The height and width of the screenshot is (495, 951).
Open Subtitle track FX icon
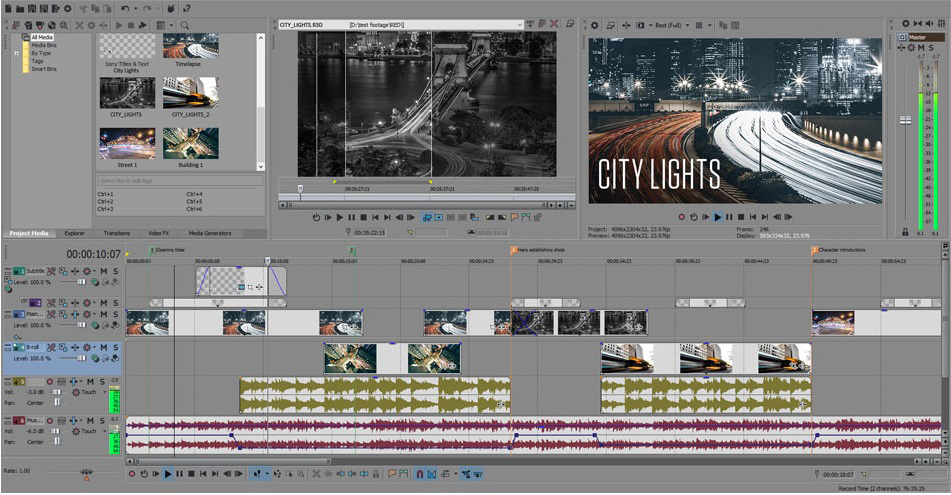(x=75, y=271)
